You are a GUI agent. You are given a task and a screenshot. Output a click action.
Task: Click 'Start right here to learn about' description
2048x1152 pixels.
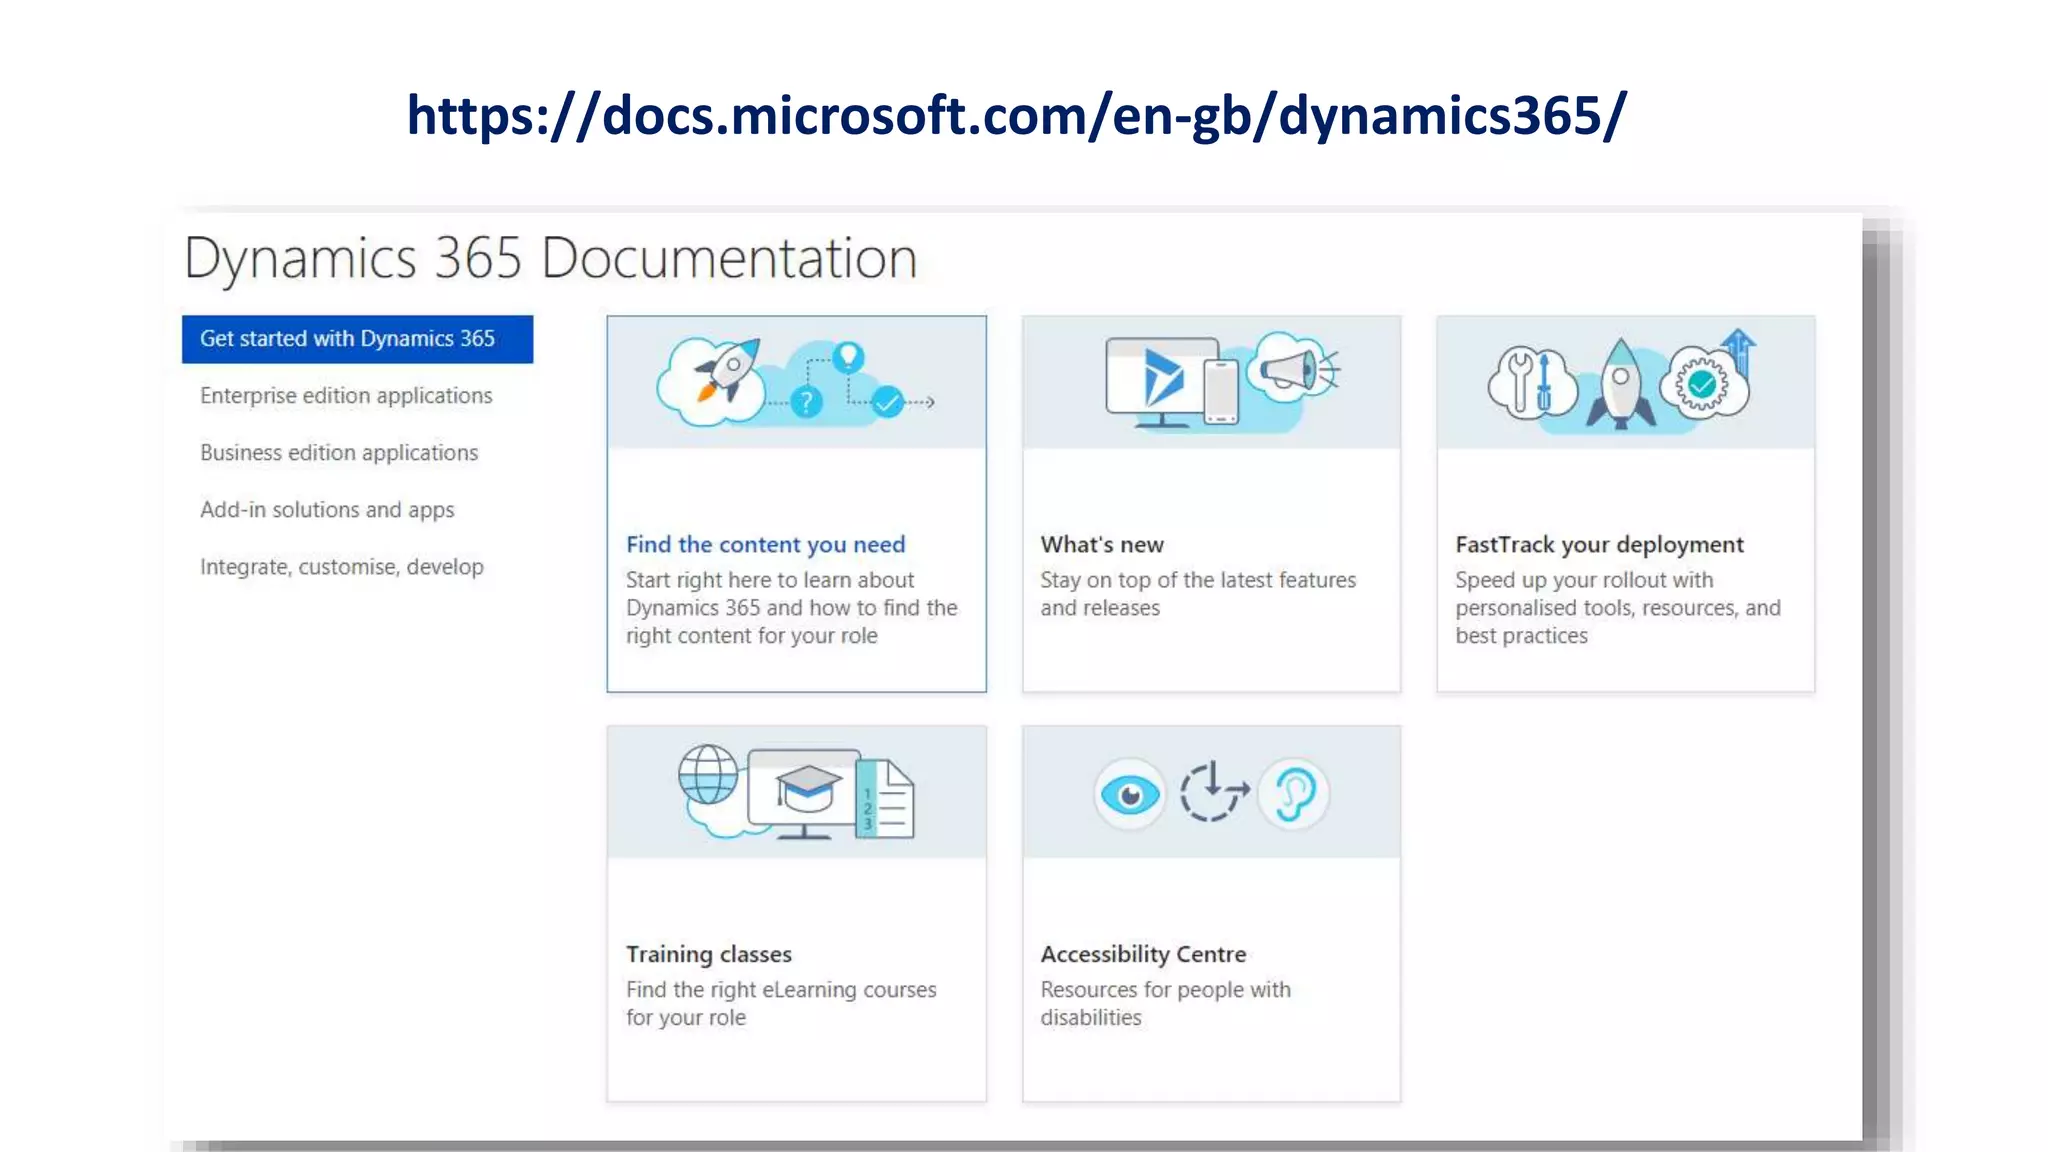pyautogui.click(x=770, y=580)
